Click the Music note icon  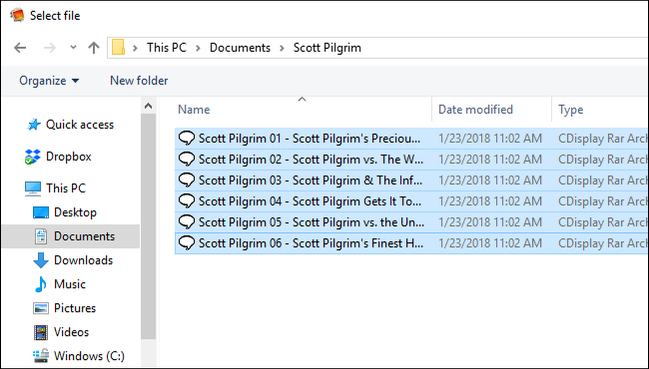click(41, 284)
